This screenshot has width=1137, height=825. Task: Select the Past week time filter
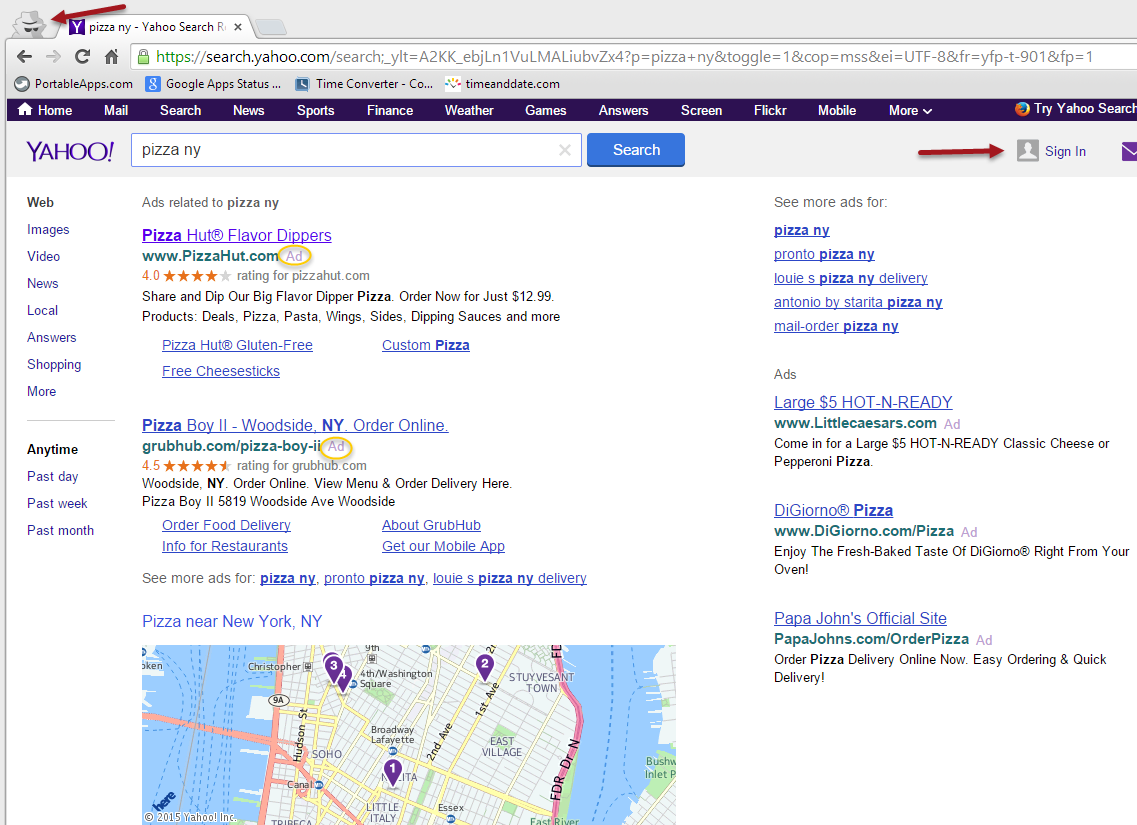click(x=57, y=503)
